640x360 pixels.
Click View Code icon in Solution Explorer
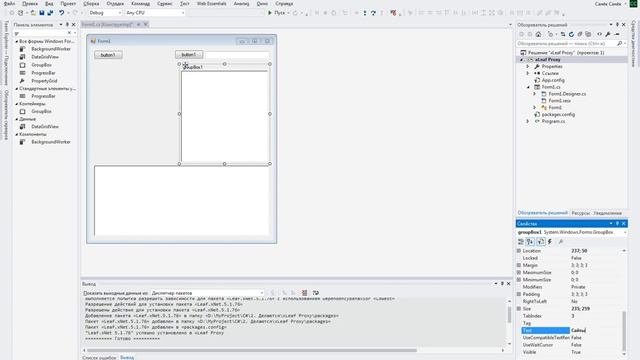click(x=599, y=34)
